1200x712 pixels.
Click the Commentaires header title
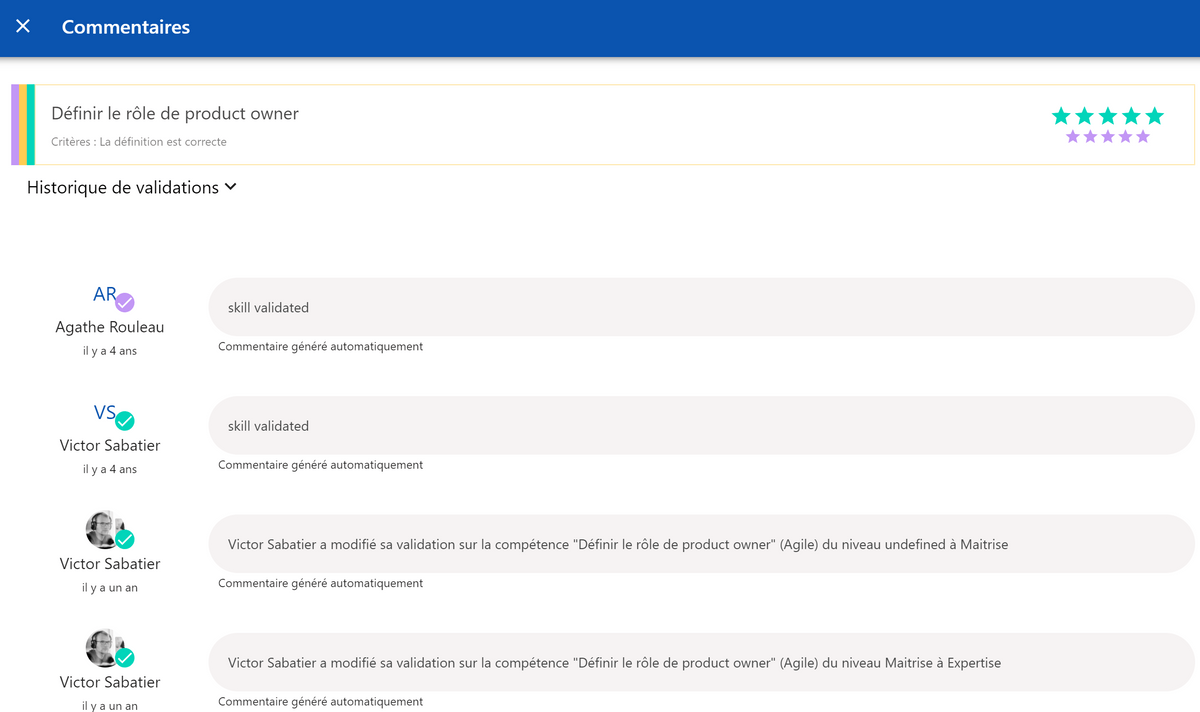pos(126,27)
